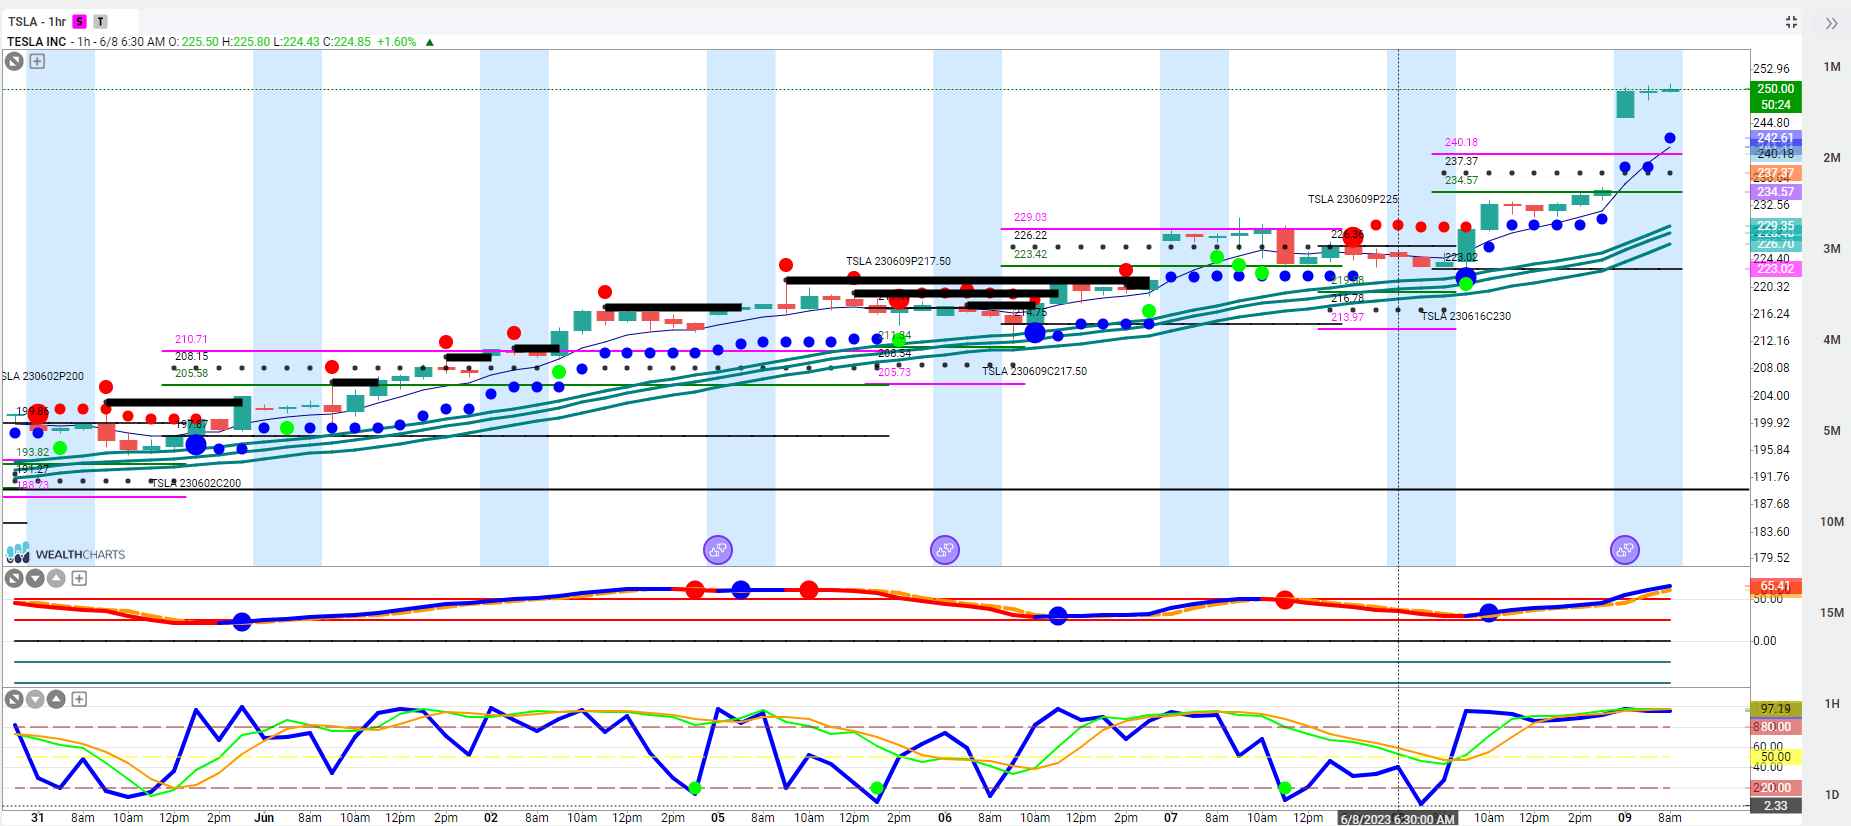Move the bottom oscillator pane down

tap(35, 699)
